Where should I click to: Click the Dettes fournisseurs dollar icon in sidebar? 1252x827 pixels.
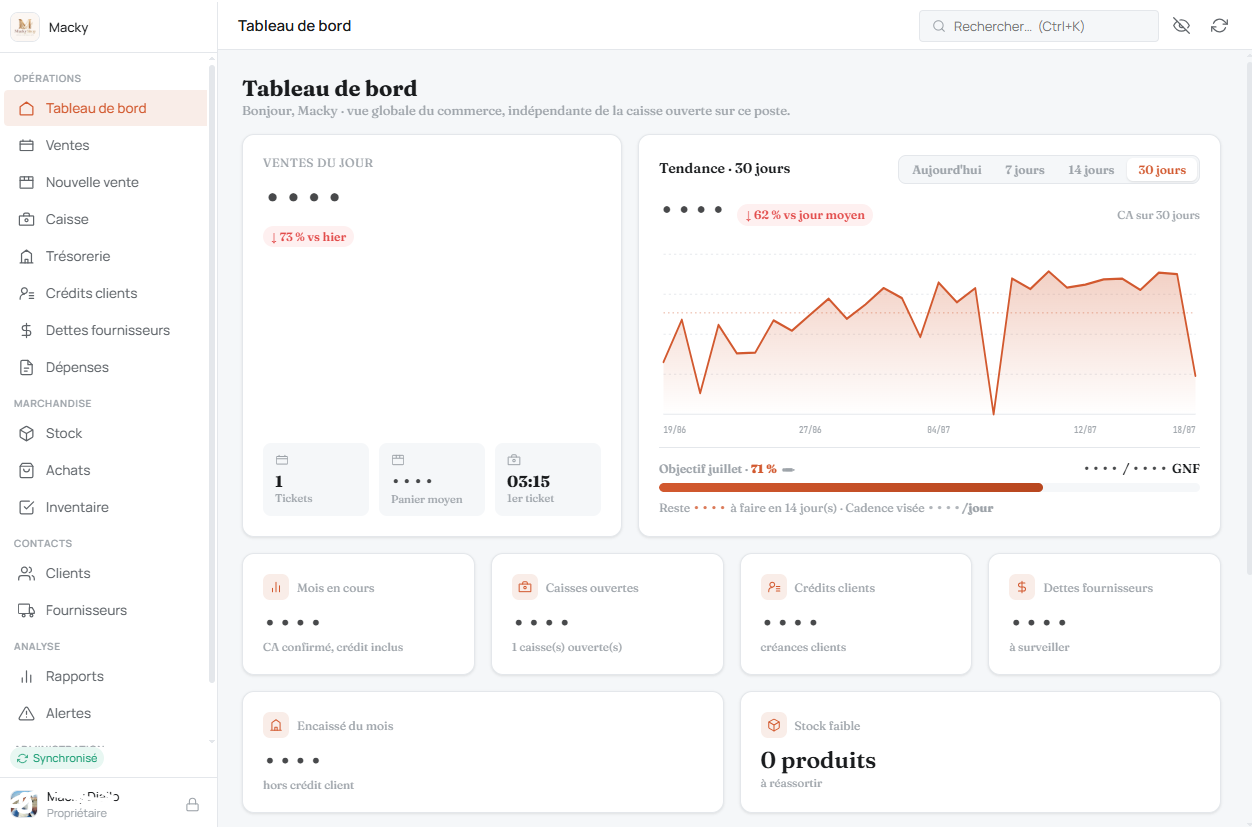[x=27, y=330]
